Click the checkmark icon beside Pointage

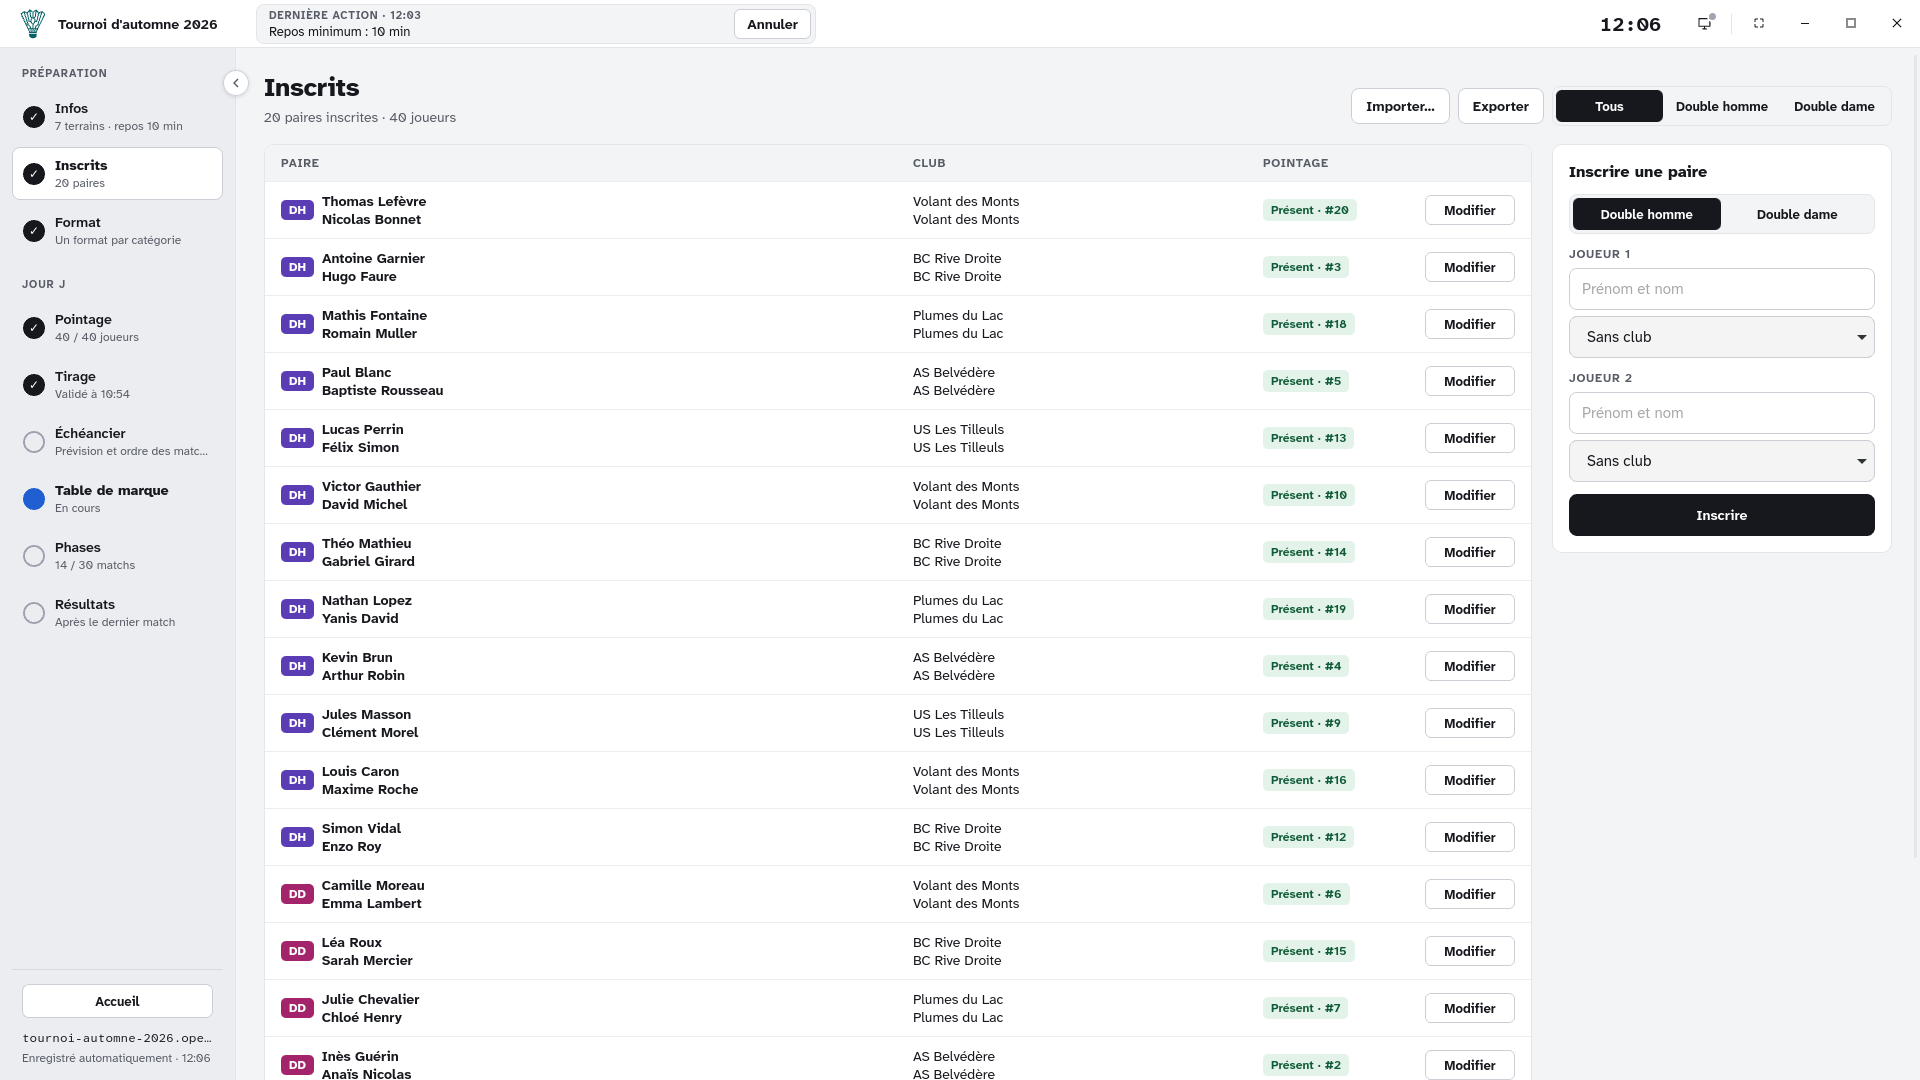coord(34,328)
